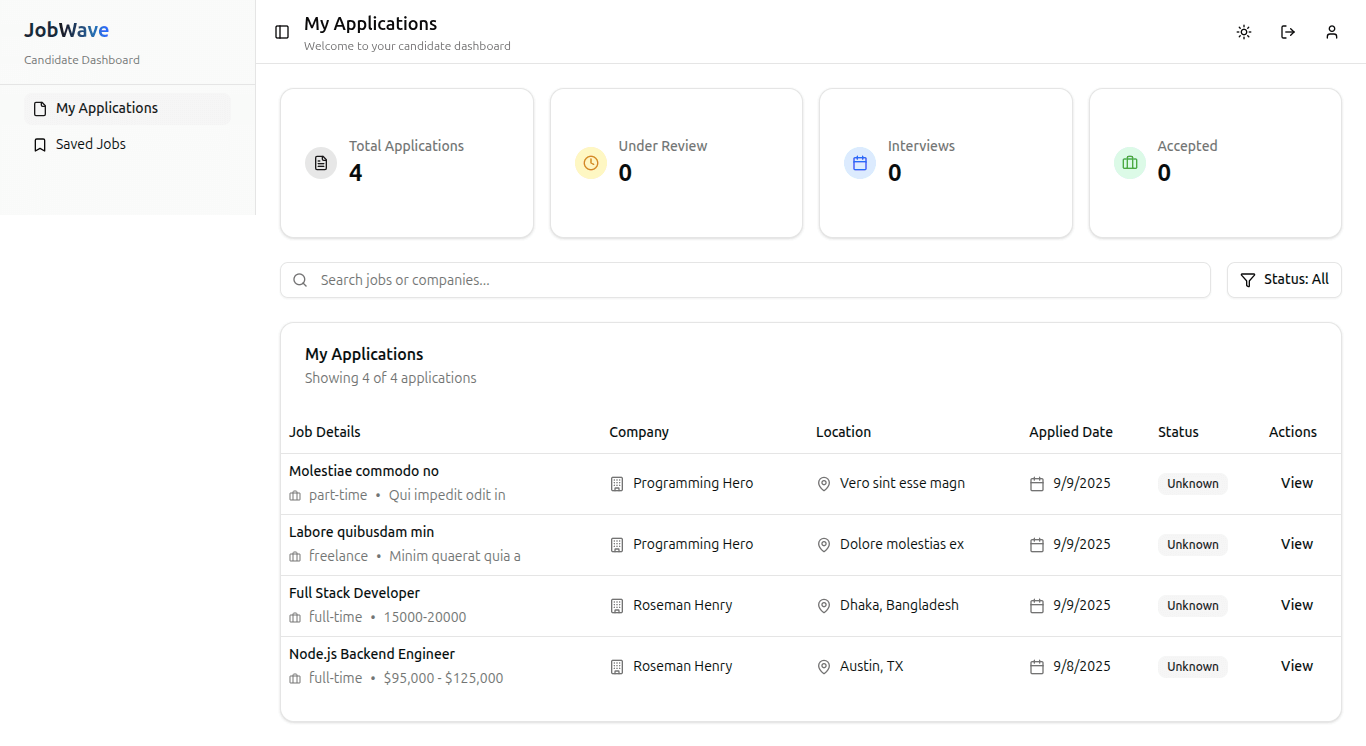Open the Status: All filter dropdown
Screen dimensions: 1366x746
click(1284, 280)
